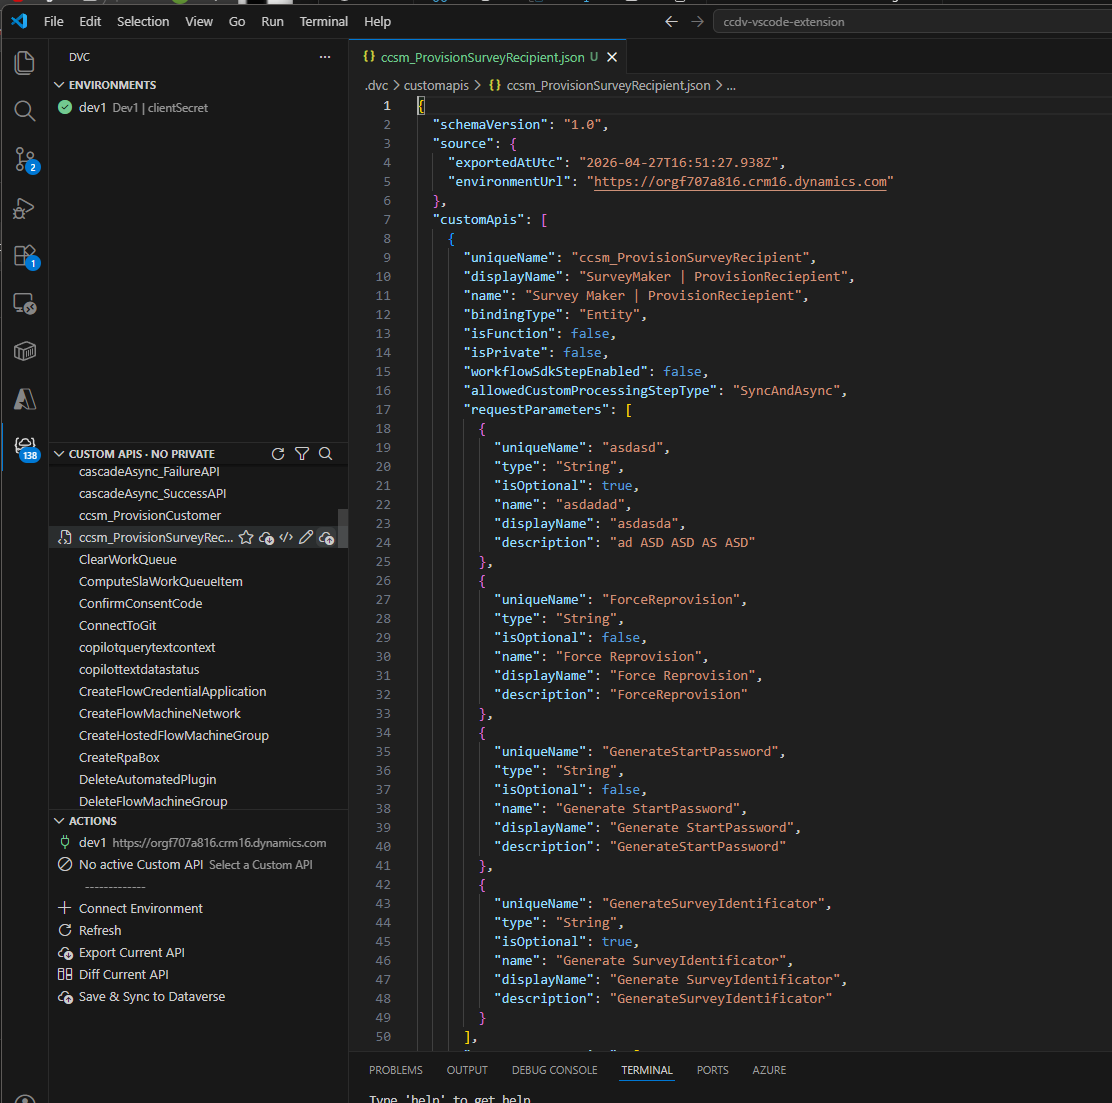Screen dimensions: 1112x1103
Task: Switch to the Azure panel tab
Action: [x=769, y=1070]
